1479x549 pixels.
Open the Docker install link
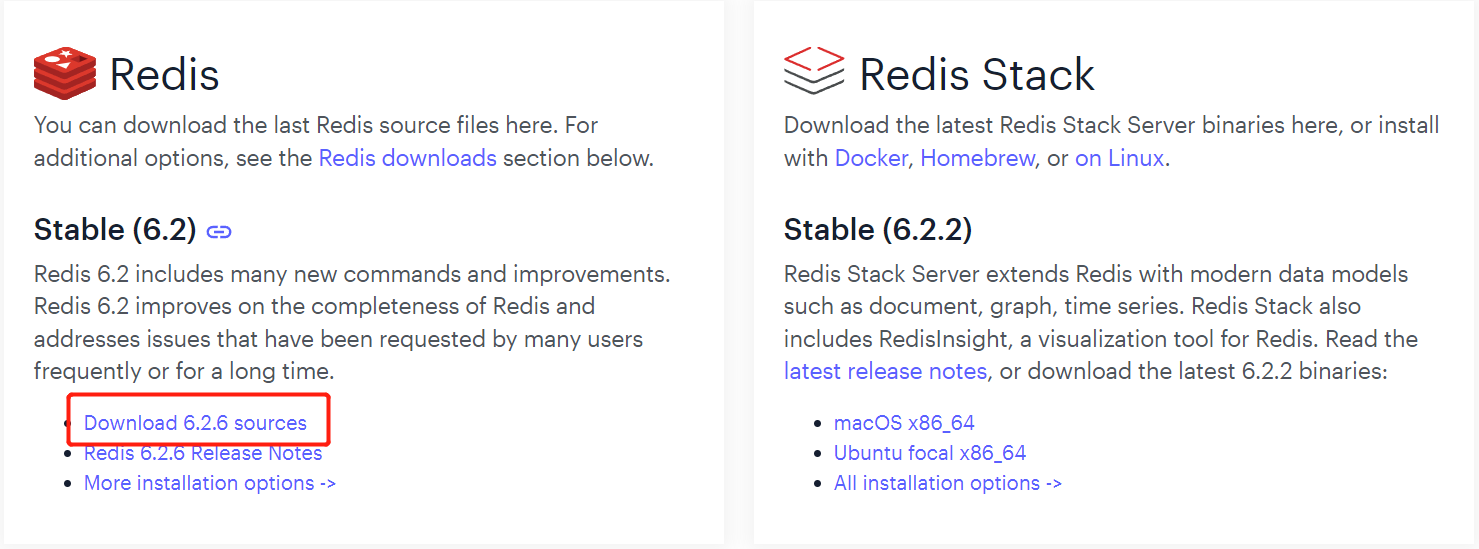tap(871, 158)
